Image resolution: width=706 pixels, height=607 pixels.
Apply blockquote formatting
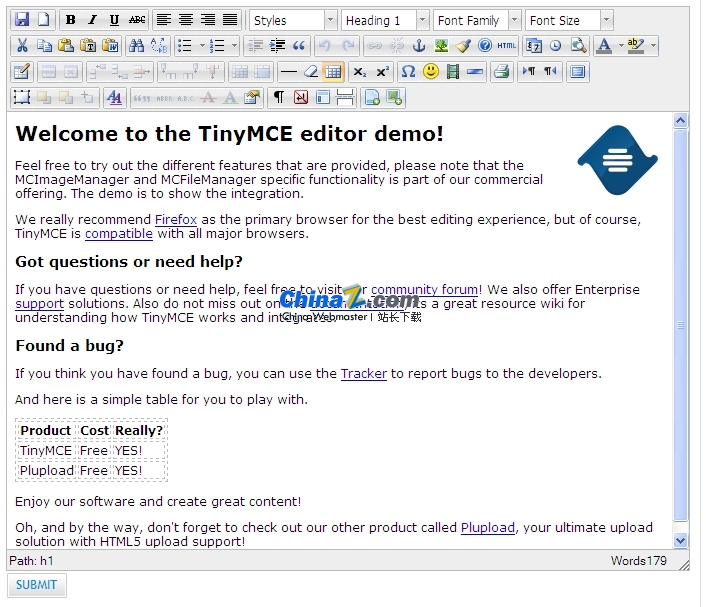pos(299,45)
